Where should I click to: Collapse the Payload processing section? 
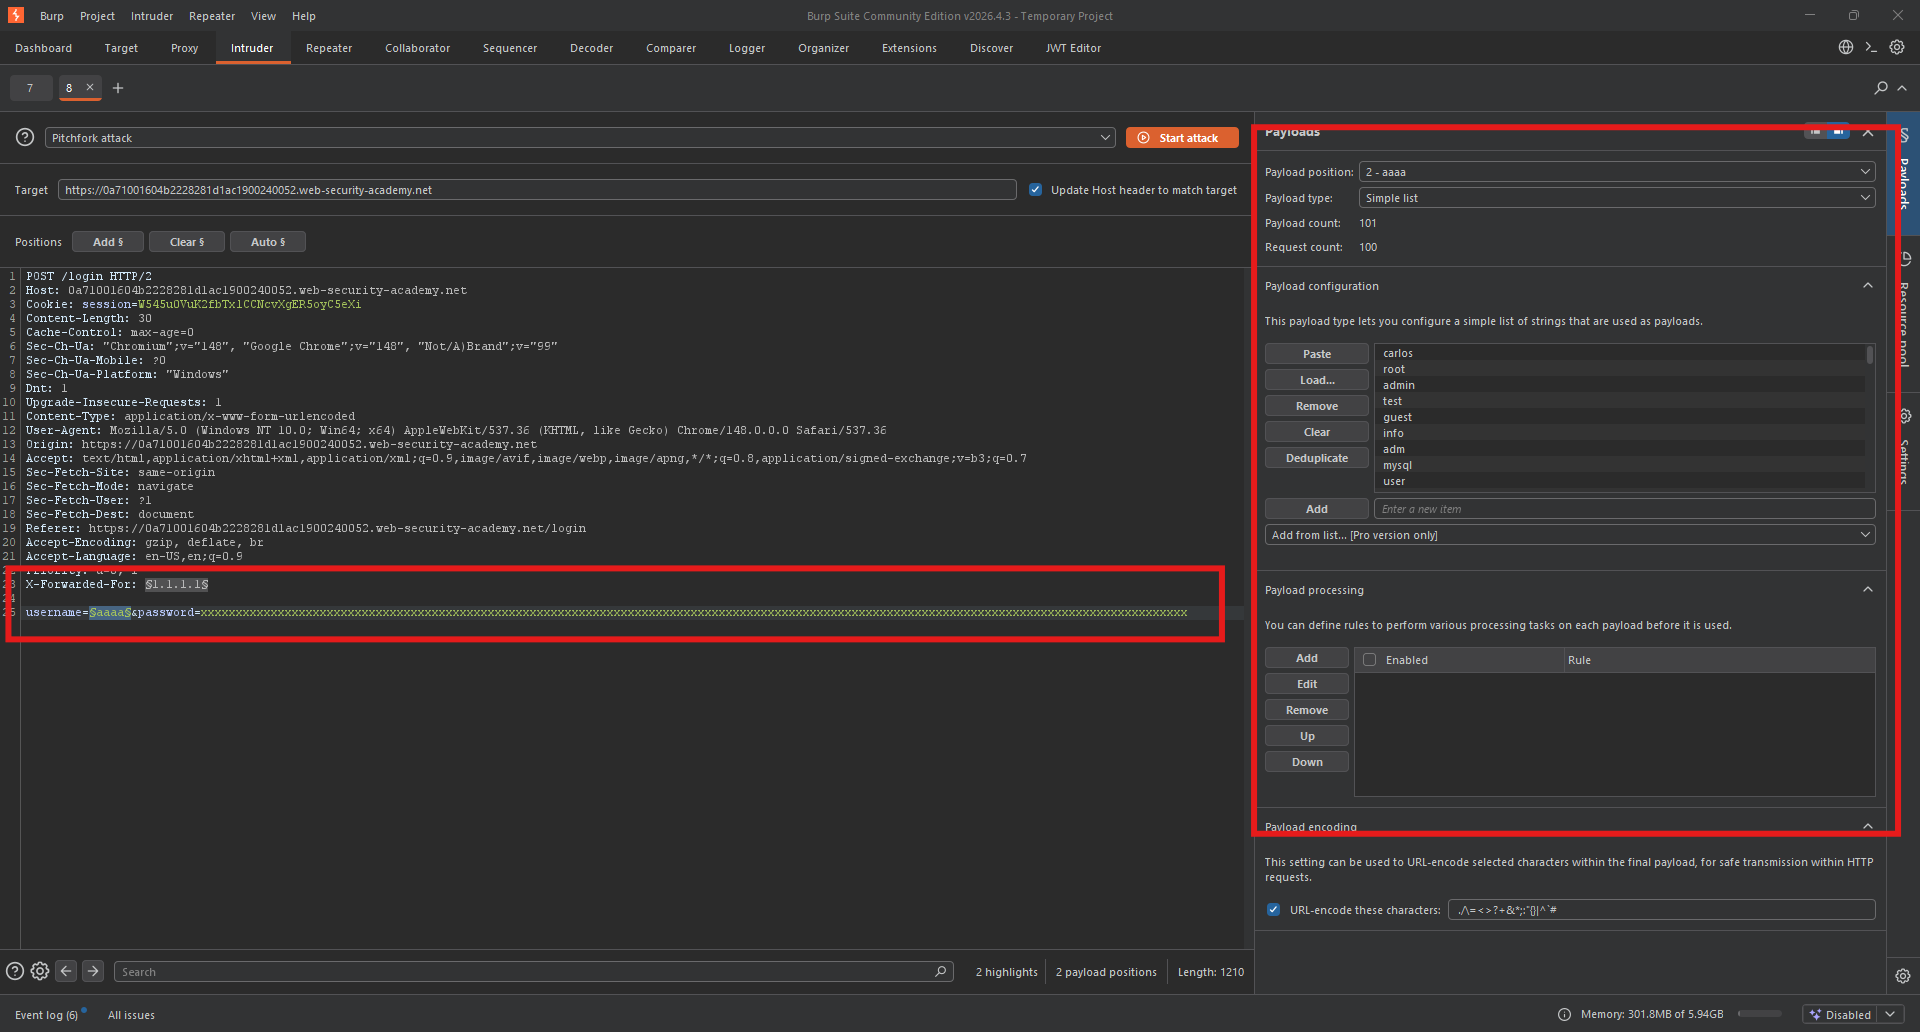[1868, 590]
